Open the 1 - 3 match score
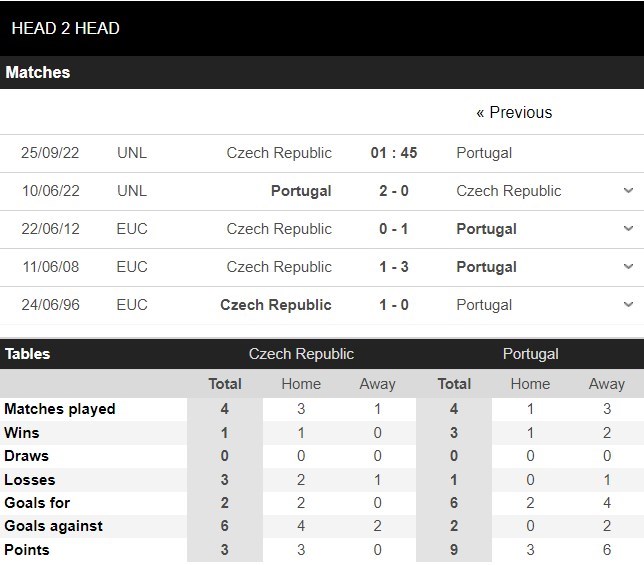 [393, 267]
